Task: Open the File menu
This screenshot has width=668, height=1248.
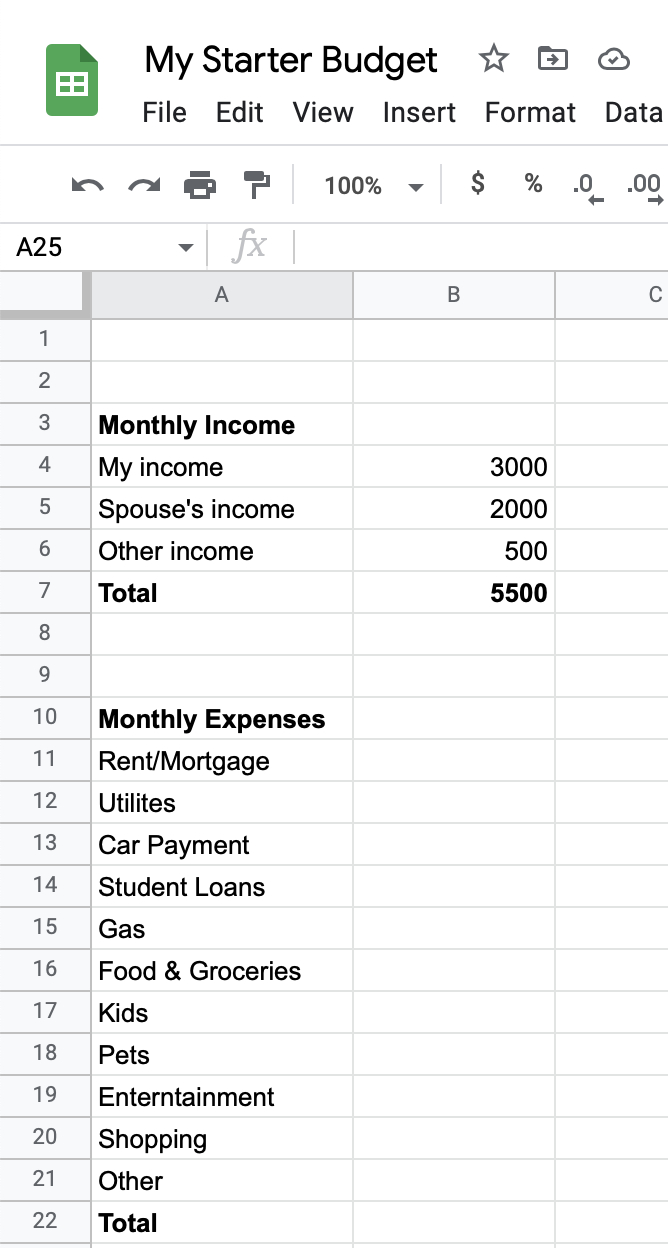Action: tap(164, 112)
